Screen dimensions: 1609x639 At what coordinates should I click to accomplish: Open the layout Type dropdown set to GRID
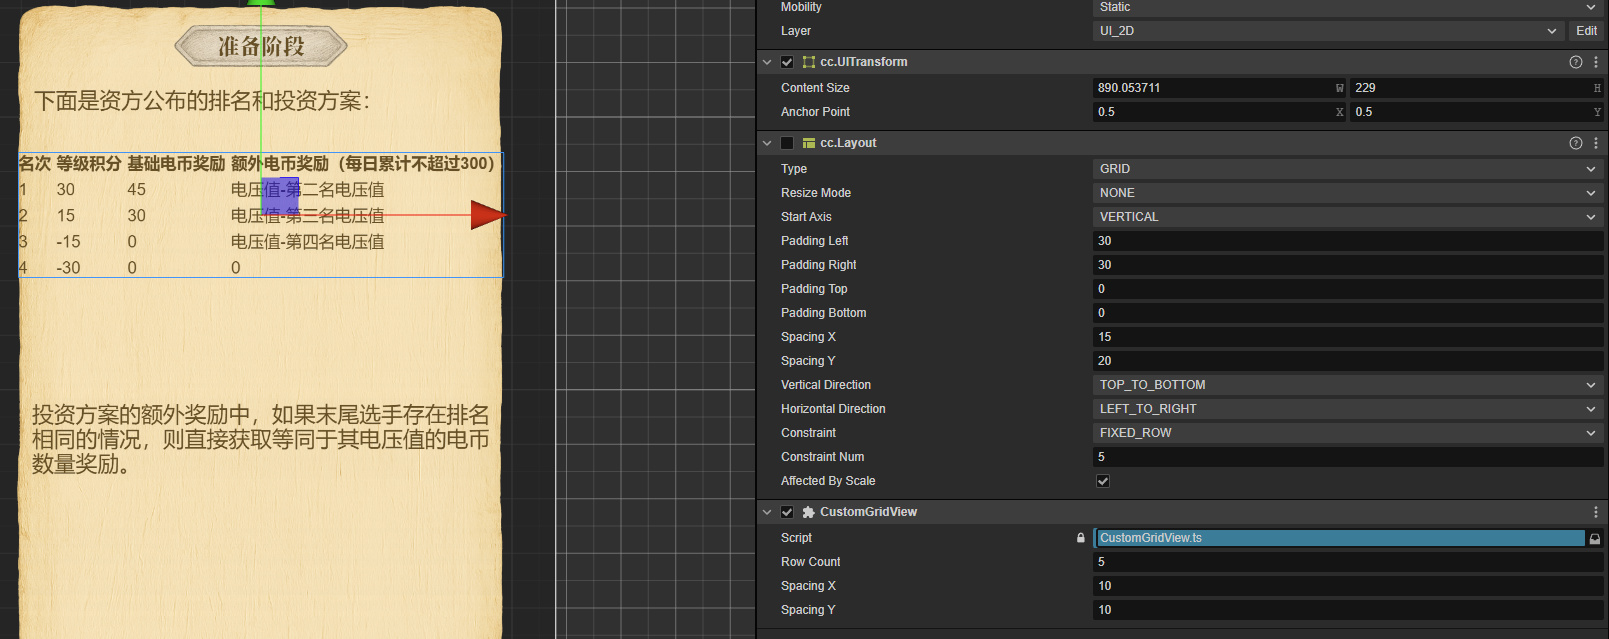click(x=1348, y=169)
